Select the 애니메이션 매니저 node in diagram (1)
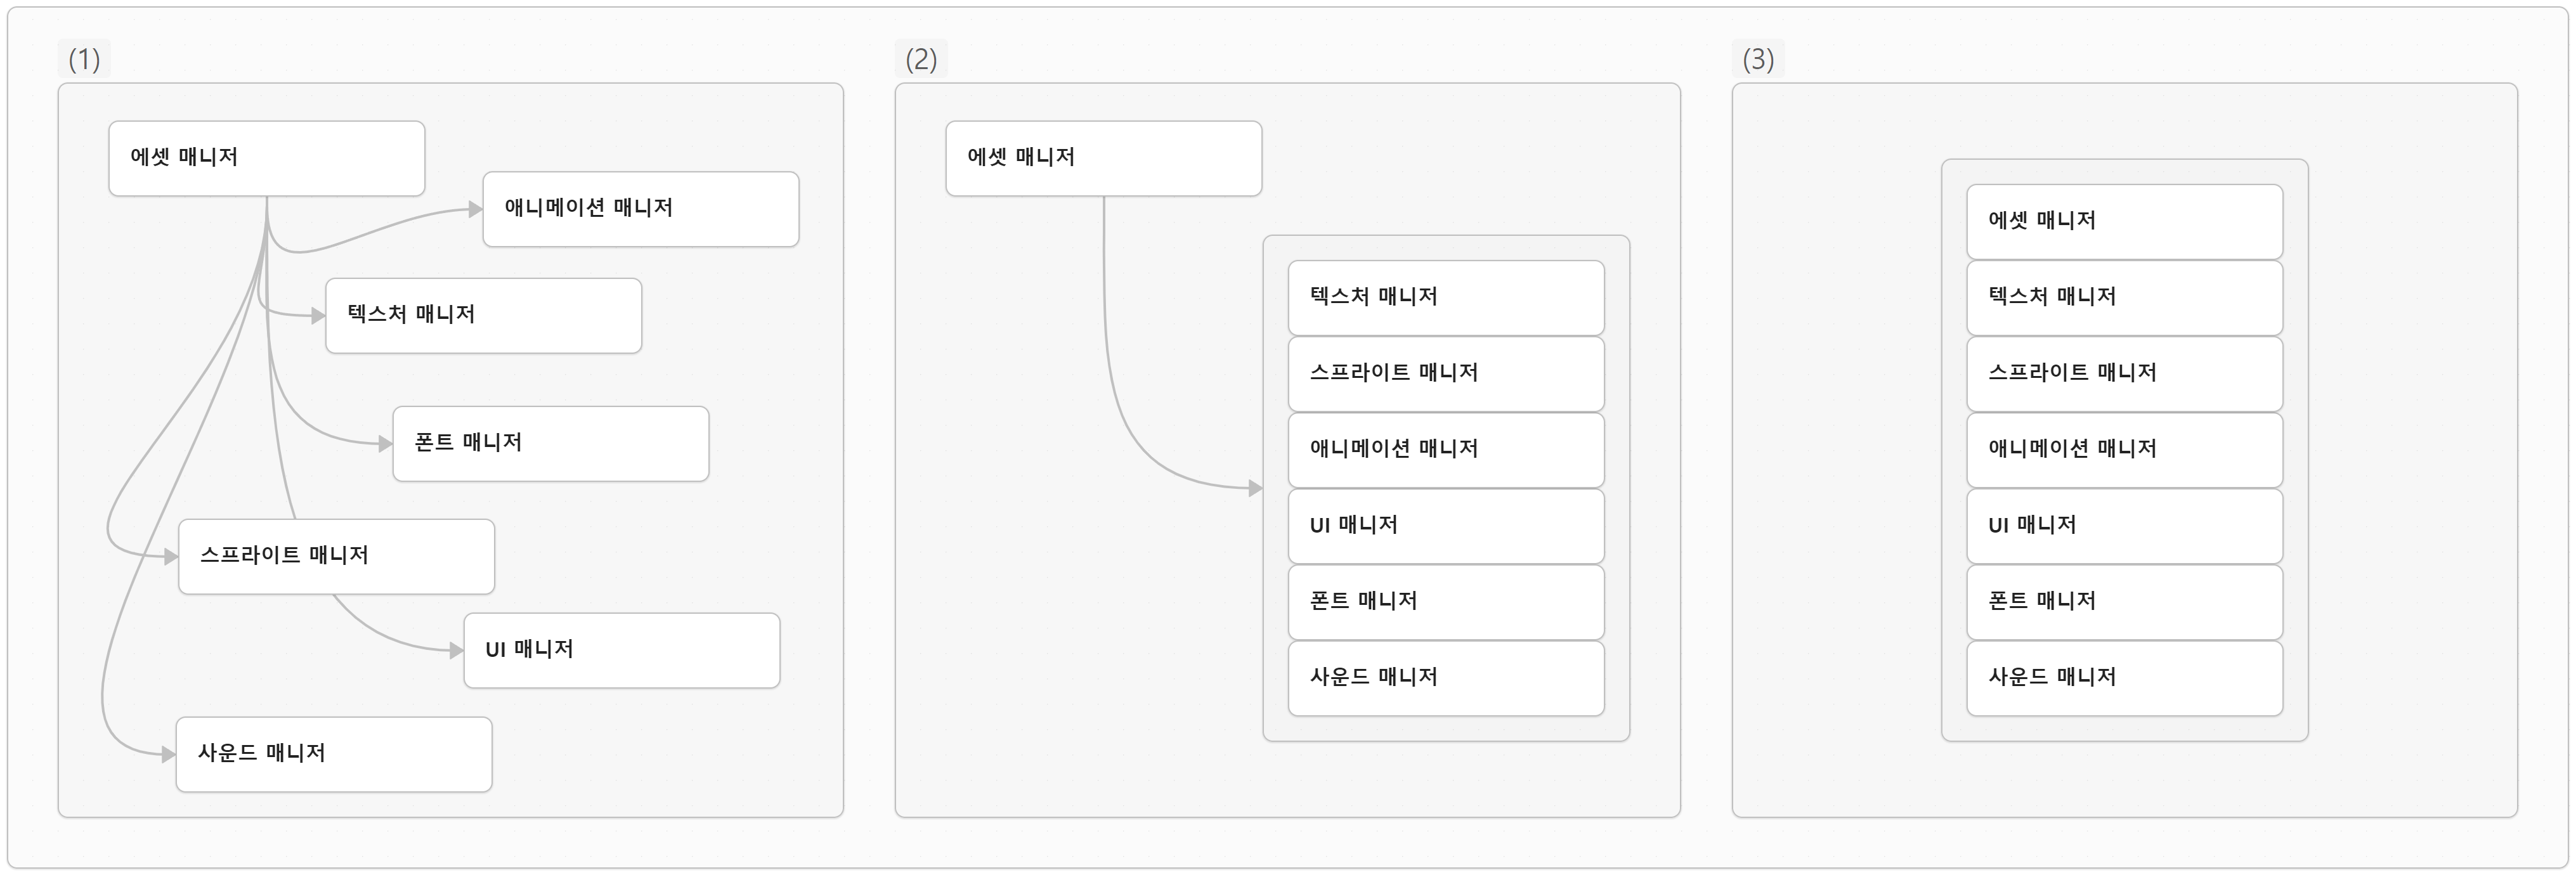The height and width of the screenshot is (875, 2576). (640, 209)
